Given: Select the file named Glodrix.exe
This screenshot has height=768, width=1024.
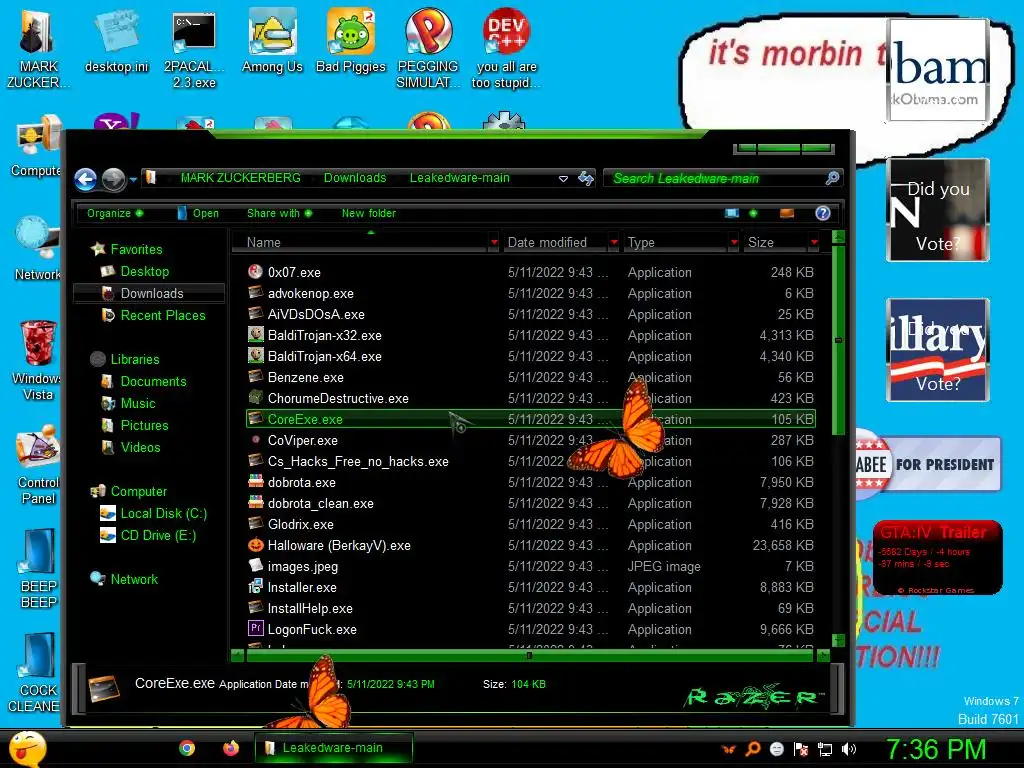Looking at the screenshot, I should coord(300,524).
